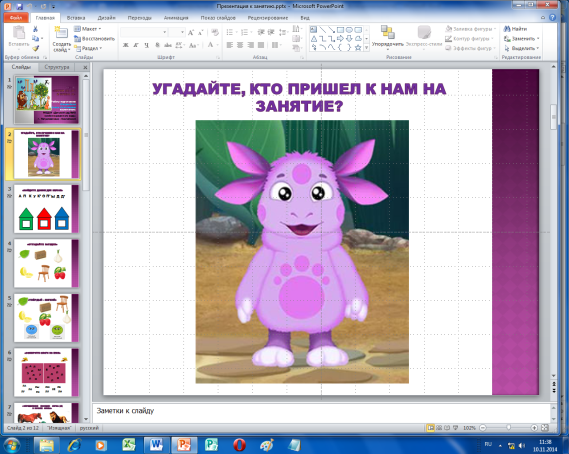Open the Показ слайдов ribbon tab
Viewport: 569px width, 454px height.
[x=218, y=17]
